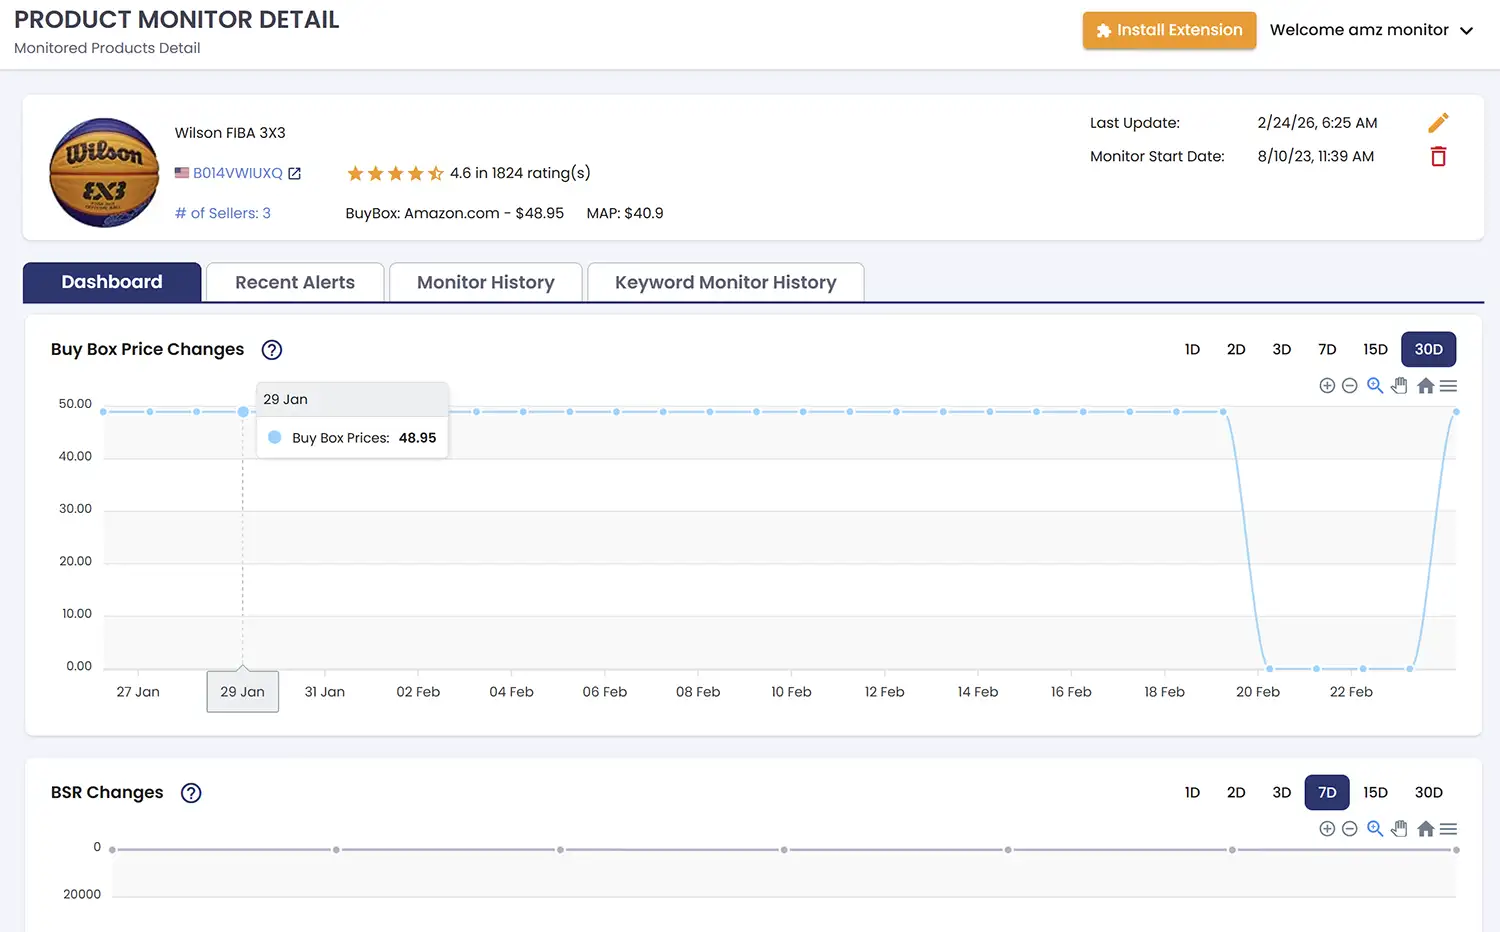Screen dimensions: 1500x932
Task: Click the Install Extension button
Action: pos(1169,30)
